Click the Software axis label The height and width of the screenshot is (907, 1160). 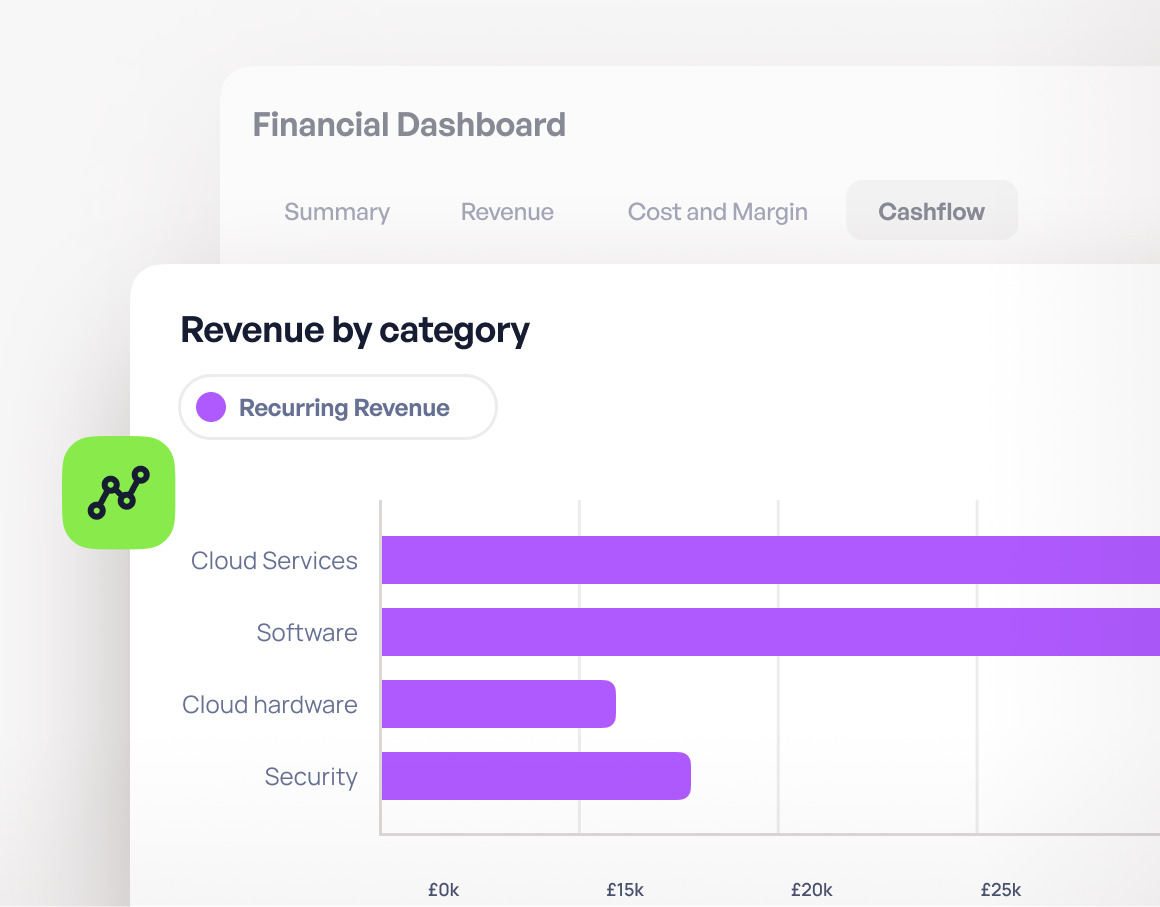coord(307,633)
